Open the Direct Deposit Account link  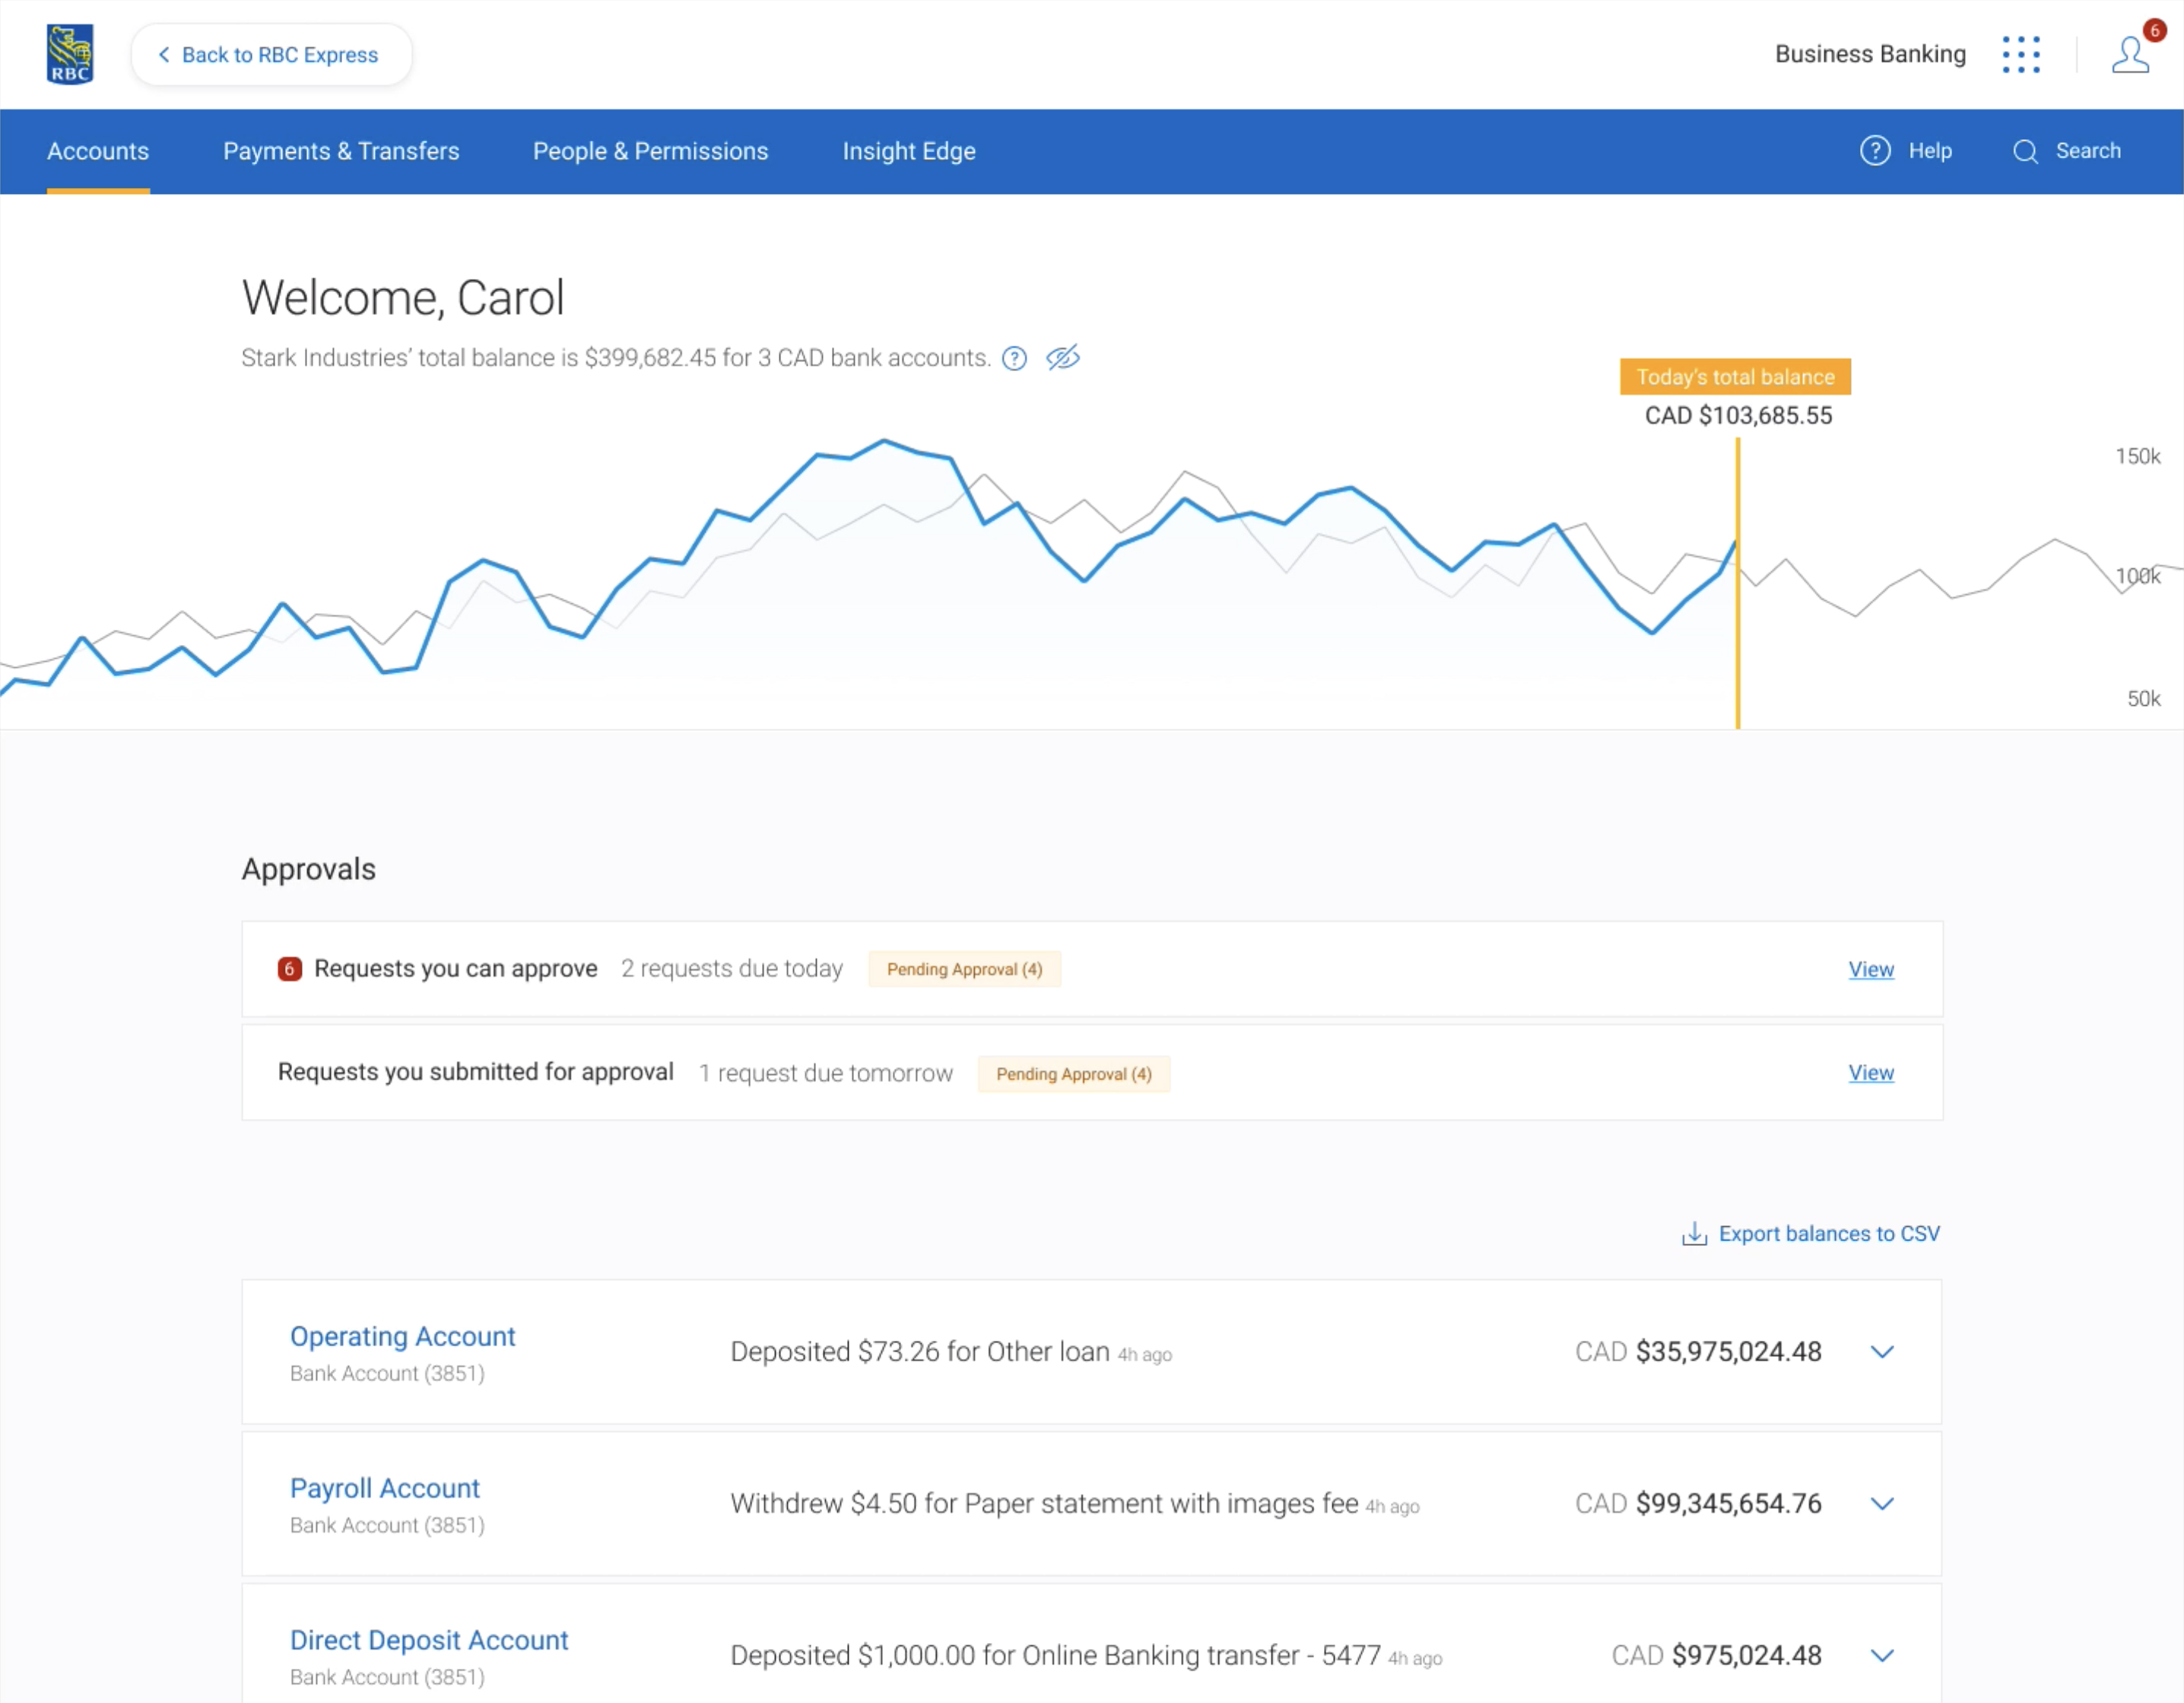coord(429,1640)
